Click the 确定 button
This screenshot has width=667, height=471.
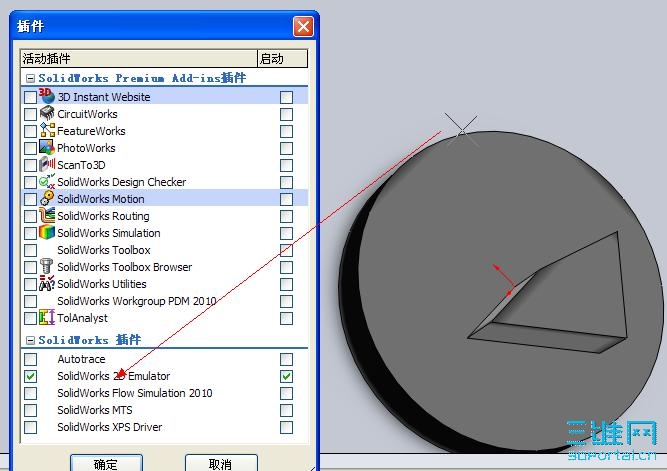106,463
